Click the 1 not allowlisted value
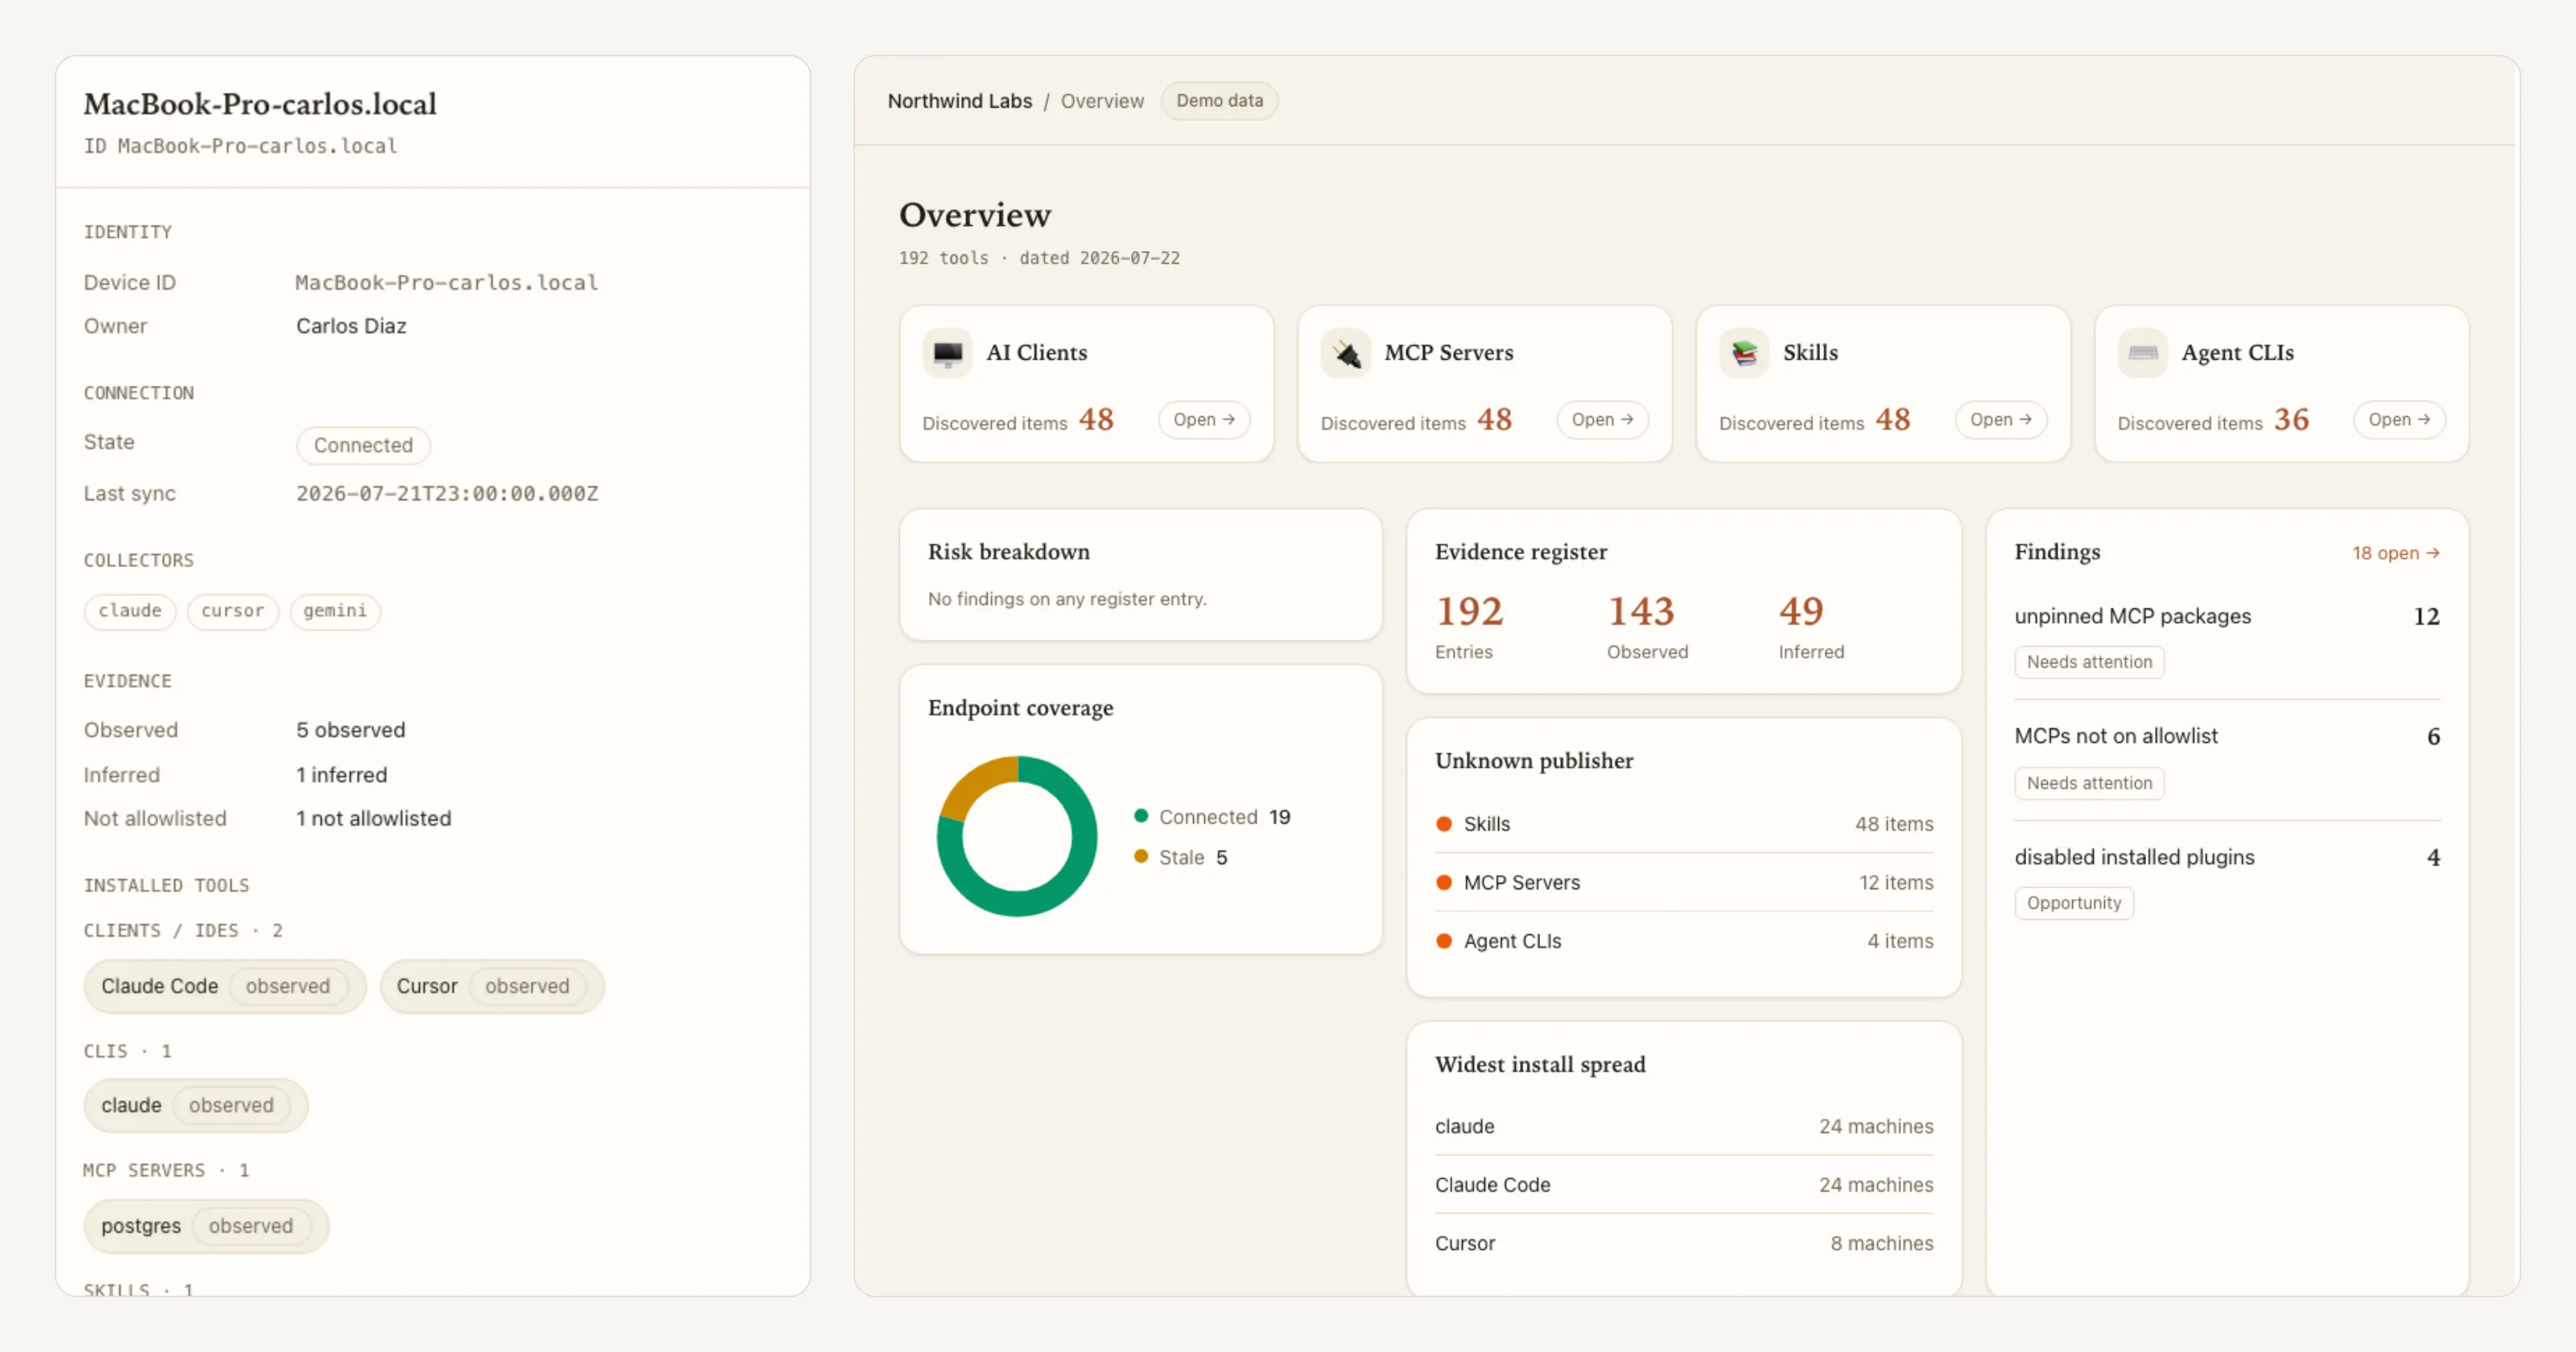 373,819
